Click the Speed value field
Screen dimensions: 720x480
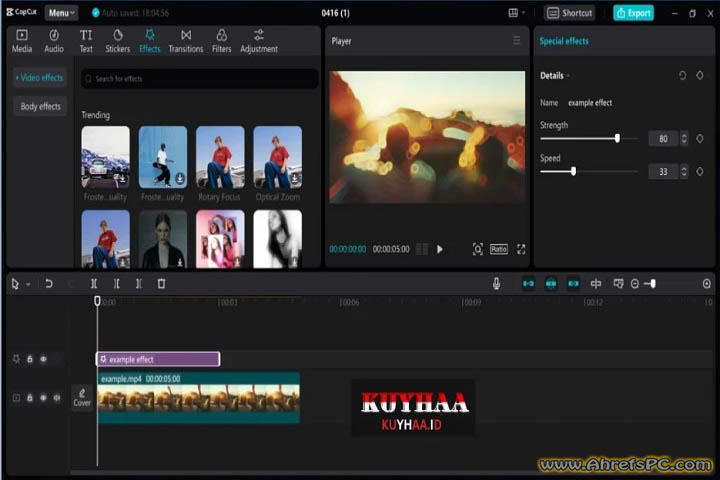pos(663,171)
